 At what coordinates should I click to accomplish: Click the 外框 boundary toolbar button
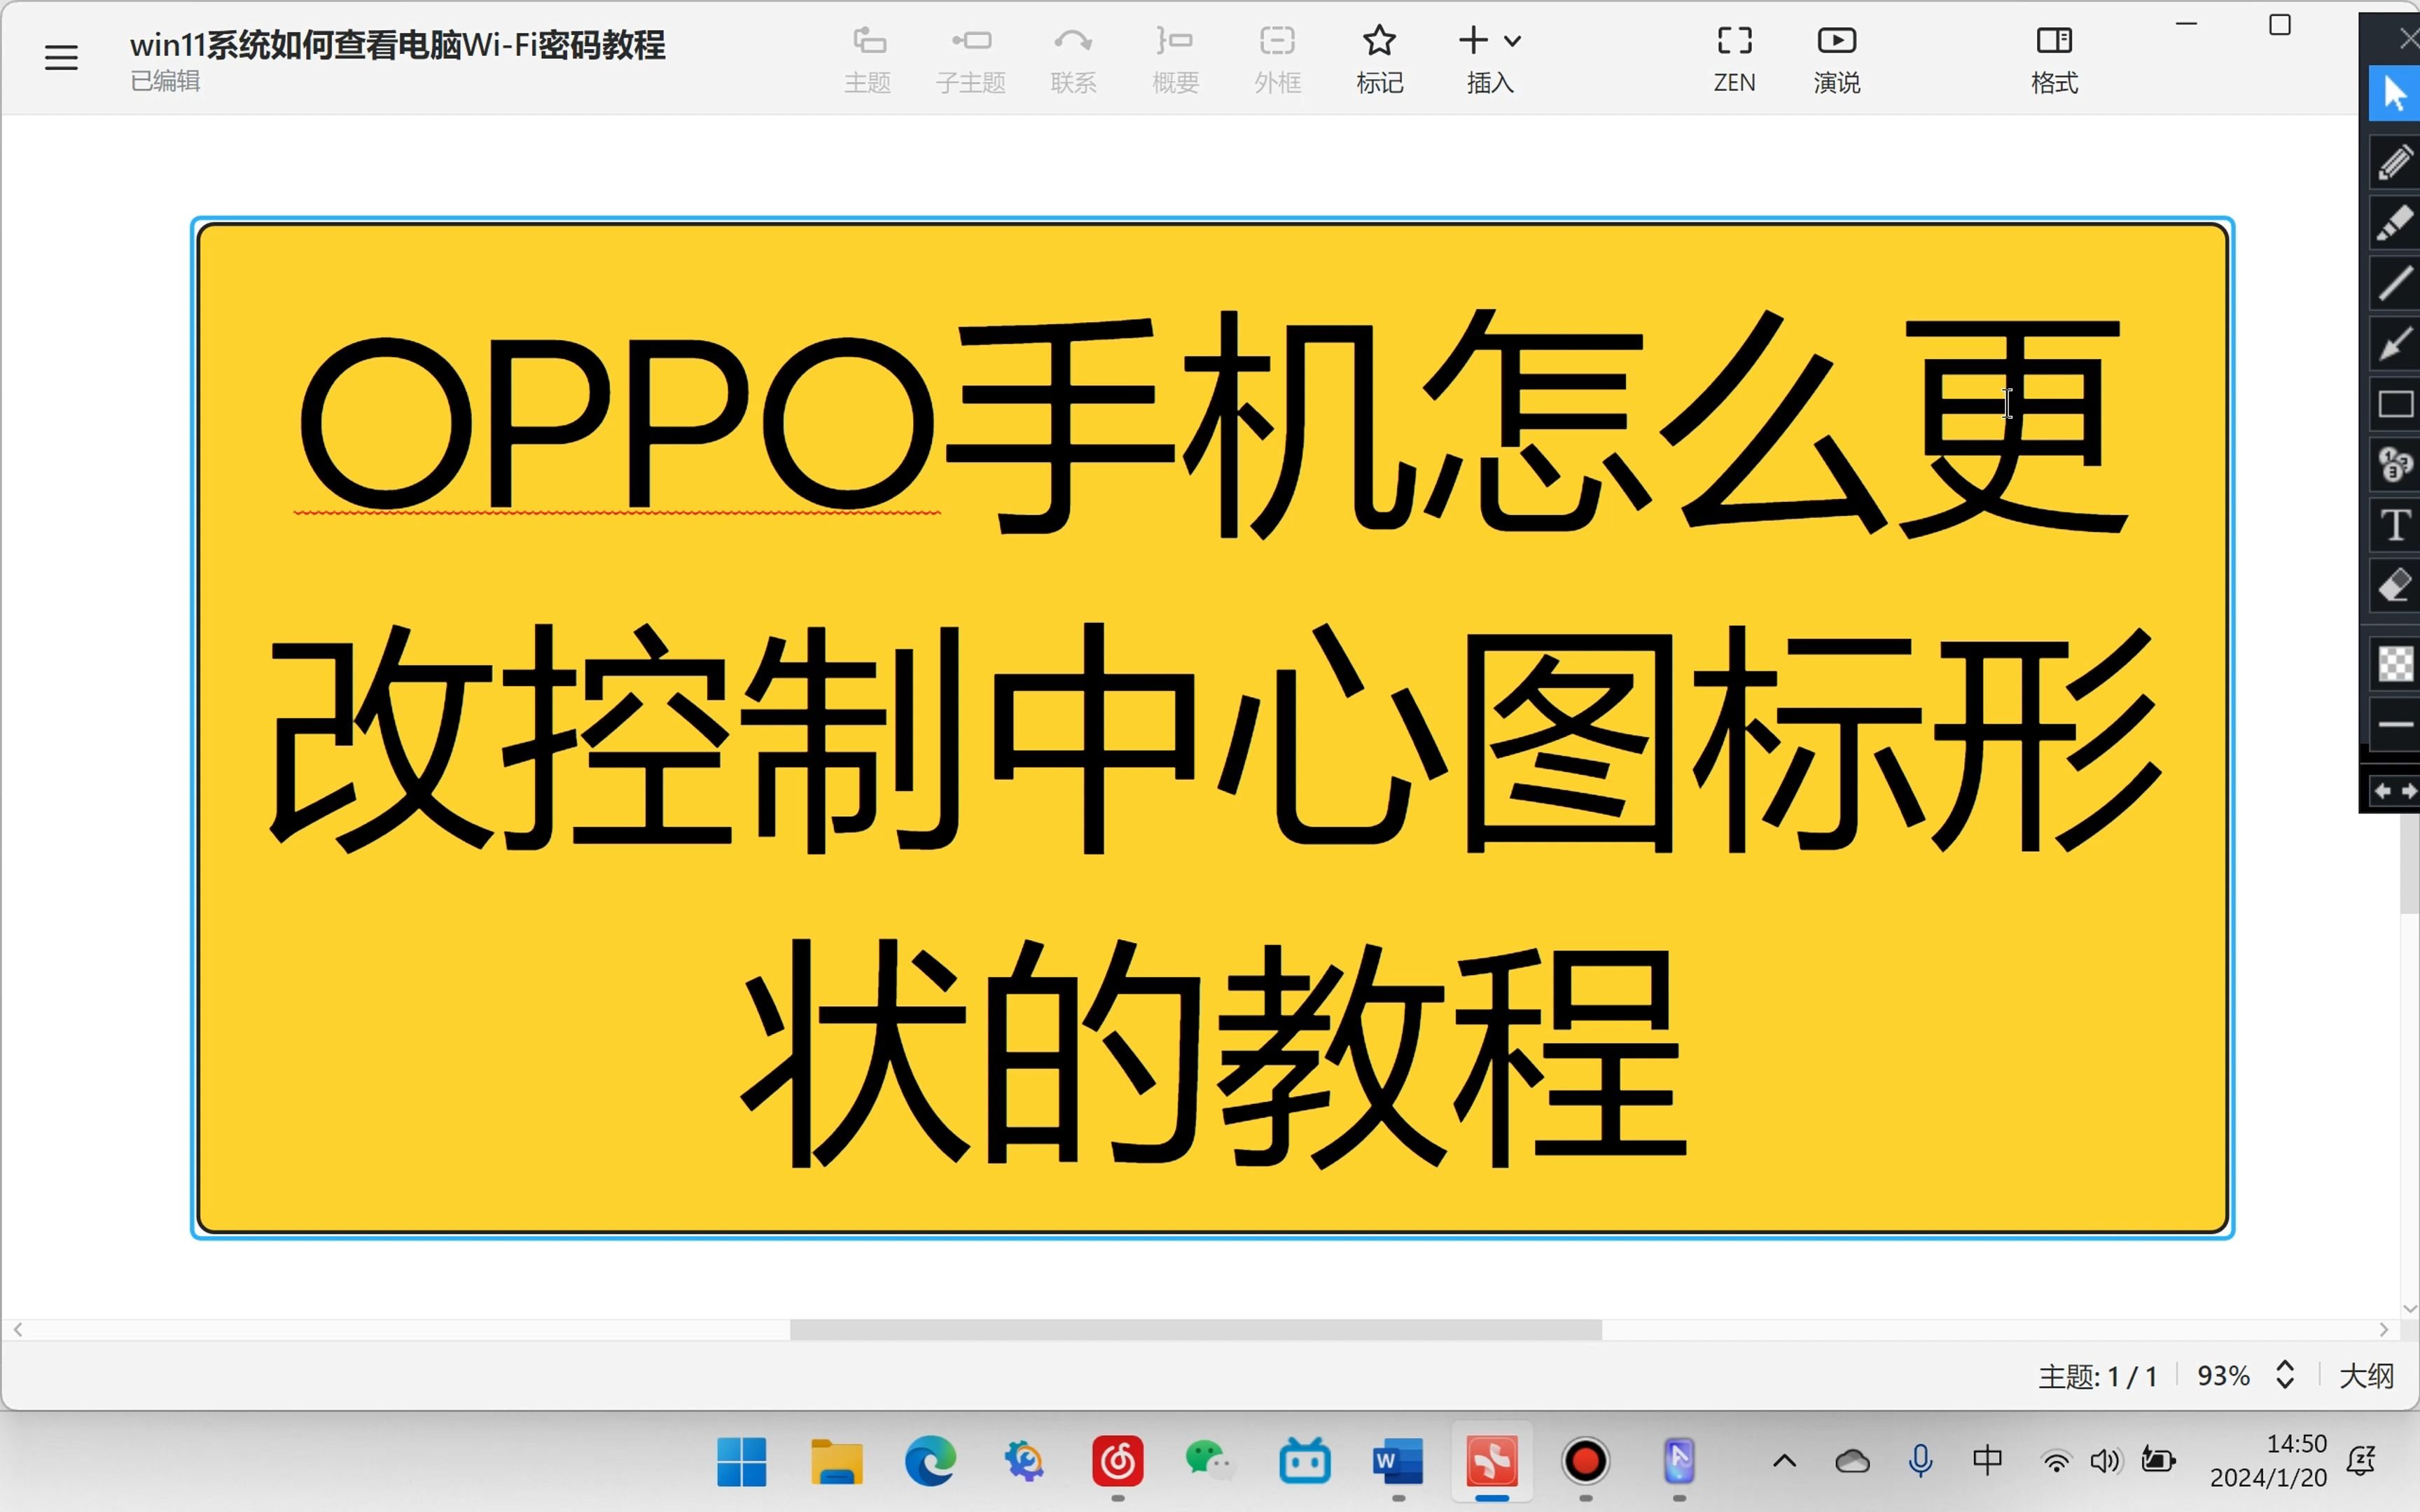(1277, 60)
